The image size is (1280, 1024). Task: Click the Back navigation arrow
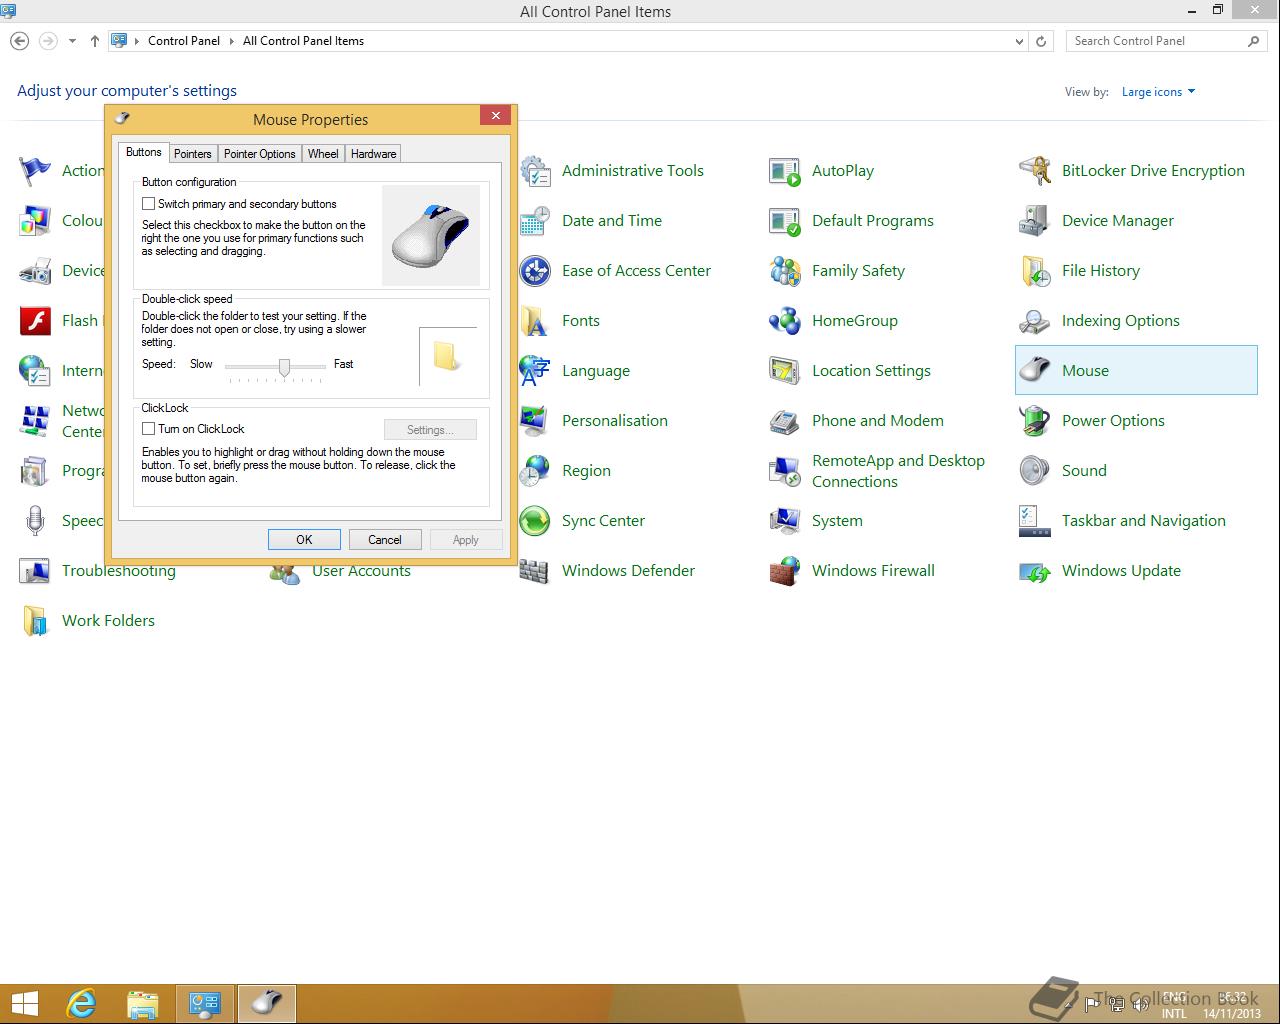click(x=19, y=41)
